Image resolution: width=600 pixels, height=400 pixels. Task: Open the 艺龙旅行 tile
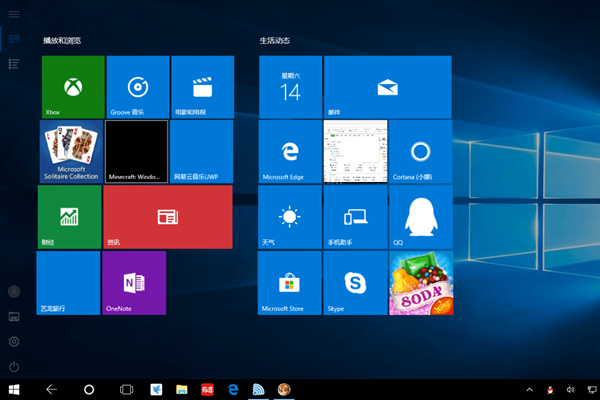[68, 283]
